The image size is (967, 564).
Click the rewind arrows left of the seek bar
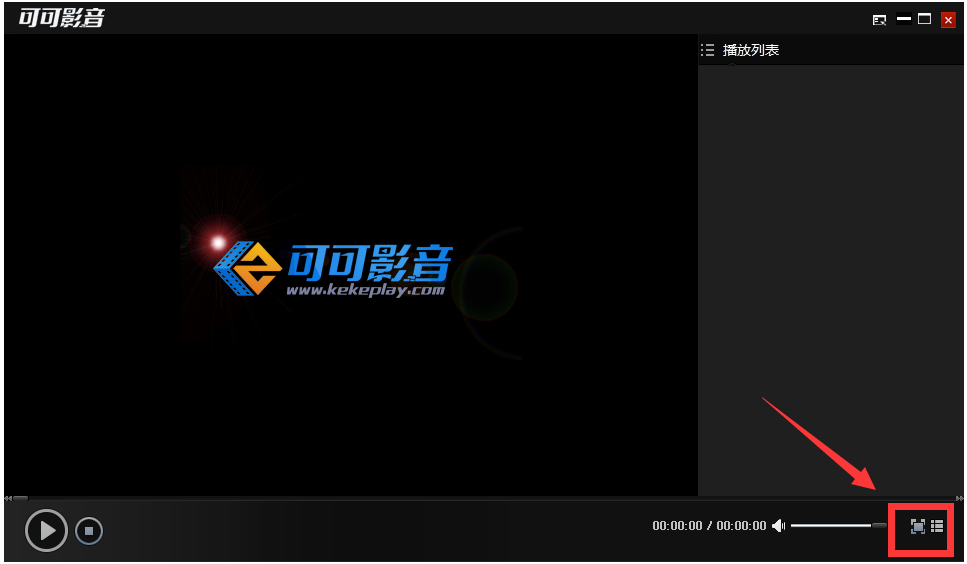click(7, 498)
